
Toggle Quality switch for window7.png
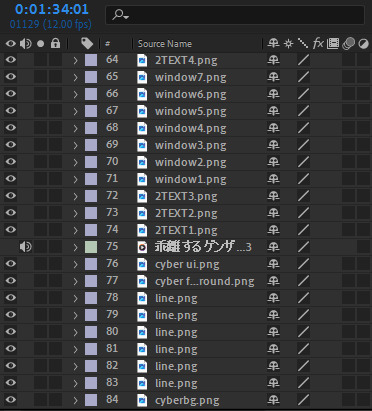tap(303, 77)
